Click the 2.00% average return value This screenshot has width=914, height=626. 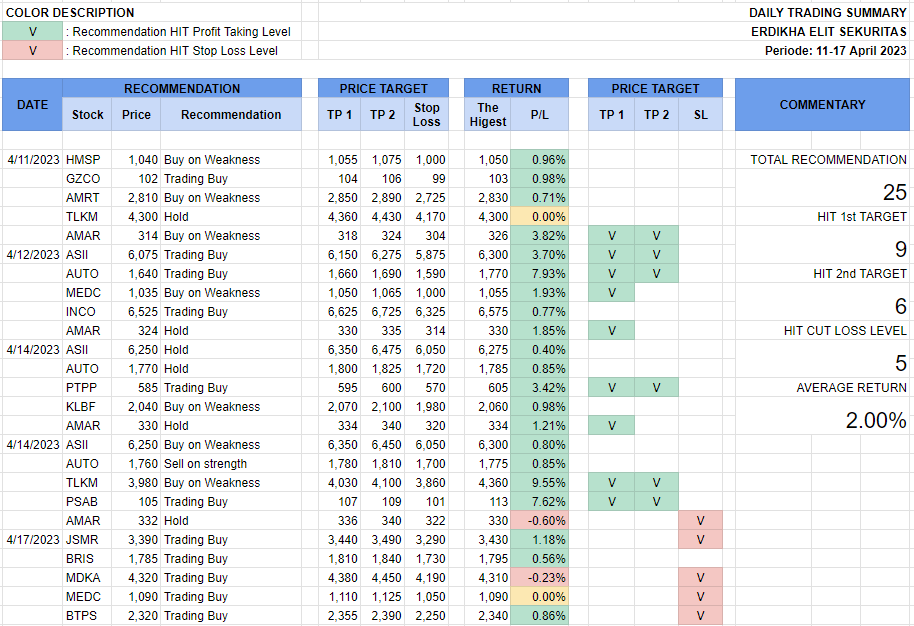tap(876, 421)
